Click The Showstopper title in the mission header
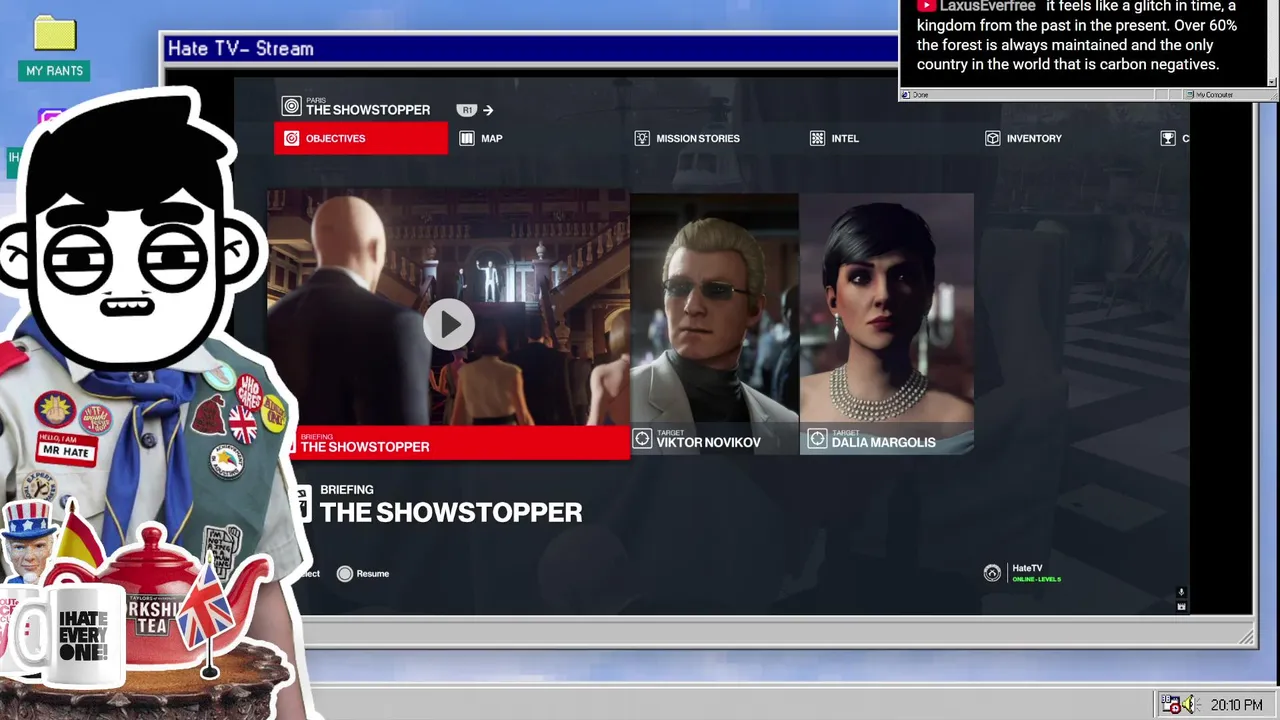Screen dimensions: 1280x720 [368, 110]
